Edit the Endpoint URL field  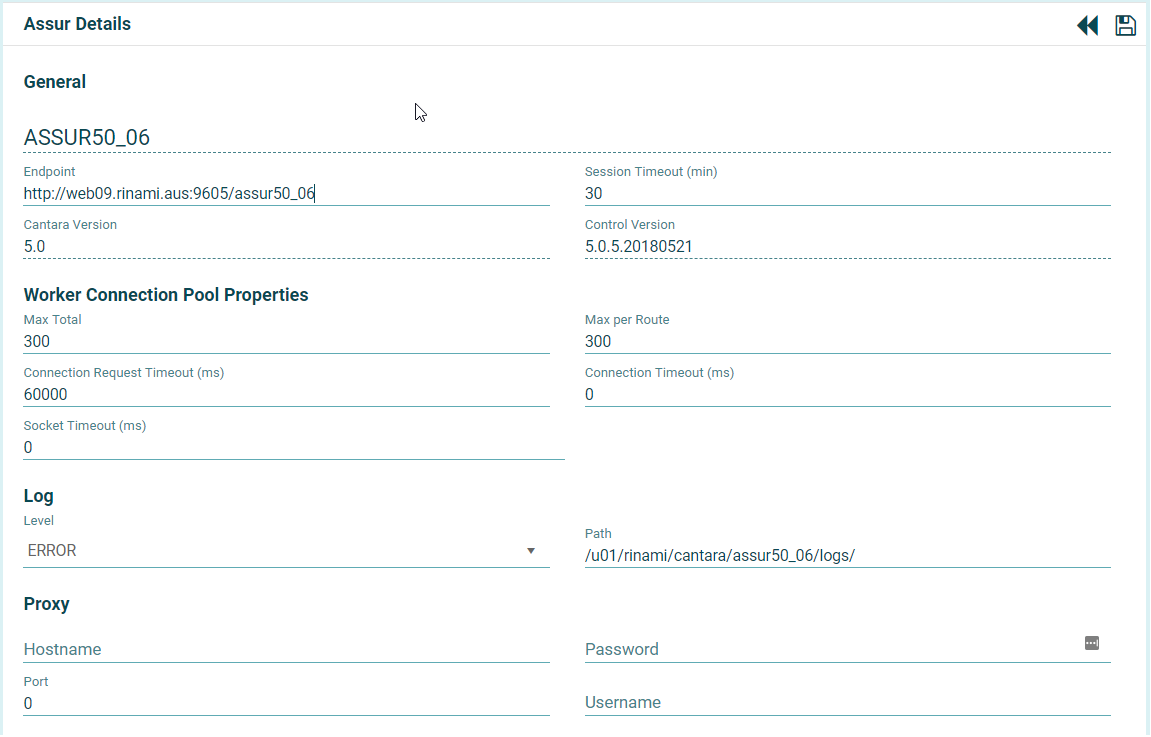[286, 194]
